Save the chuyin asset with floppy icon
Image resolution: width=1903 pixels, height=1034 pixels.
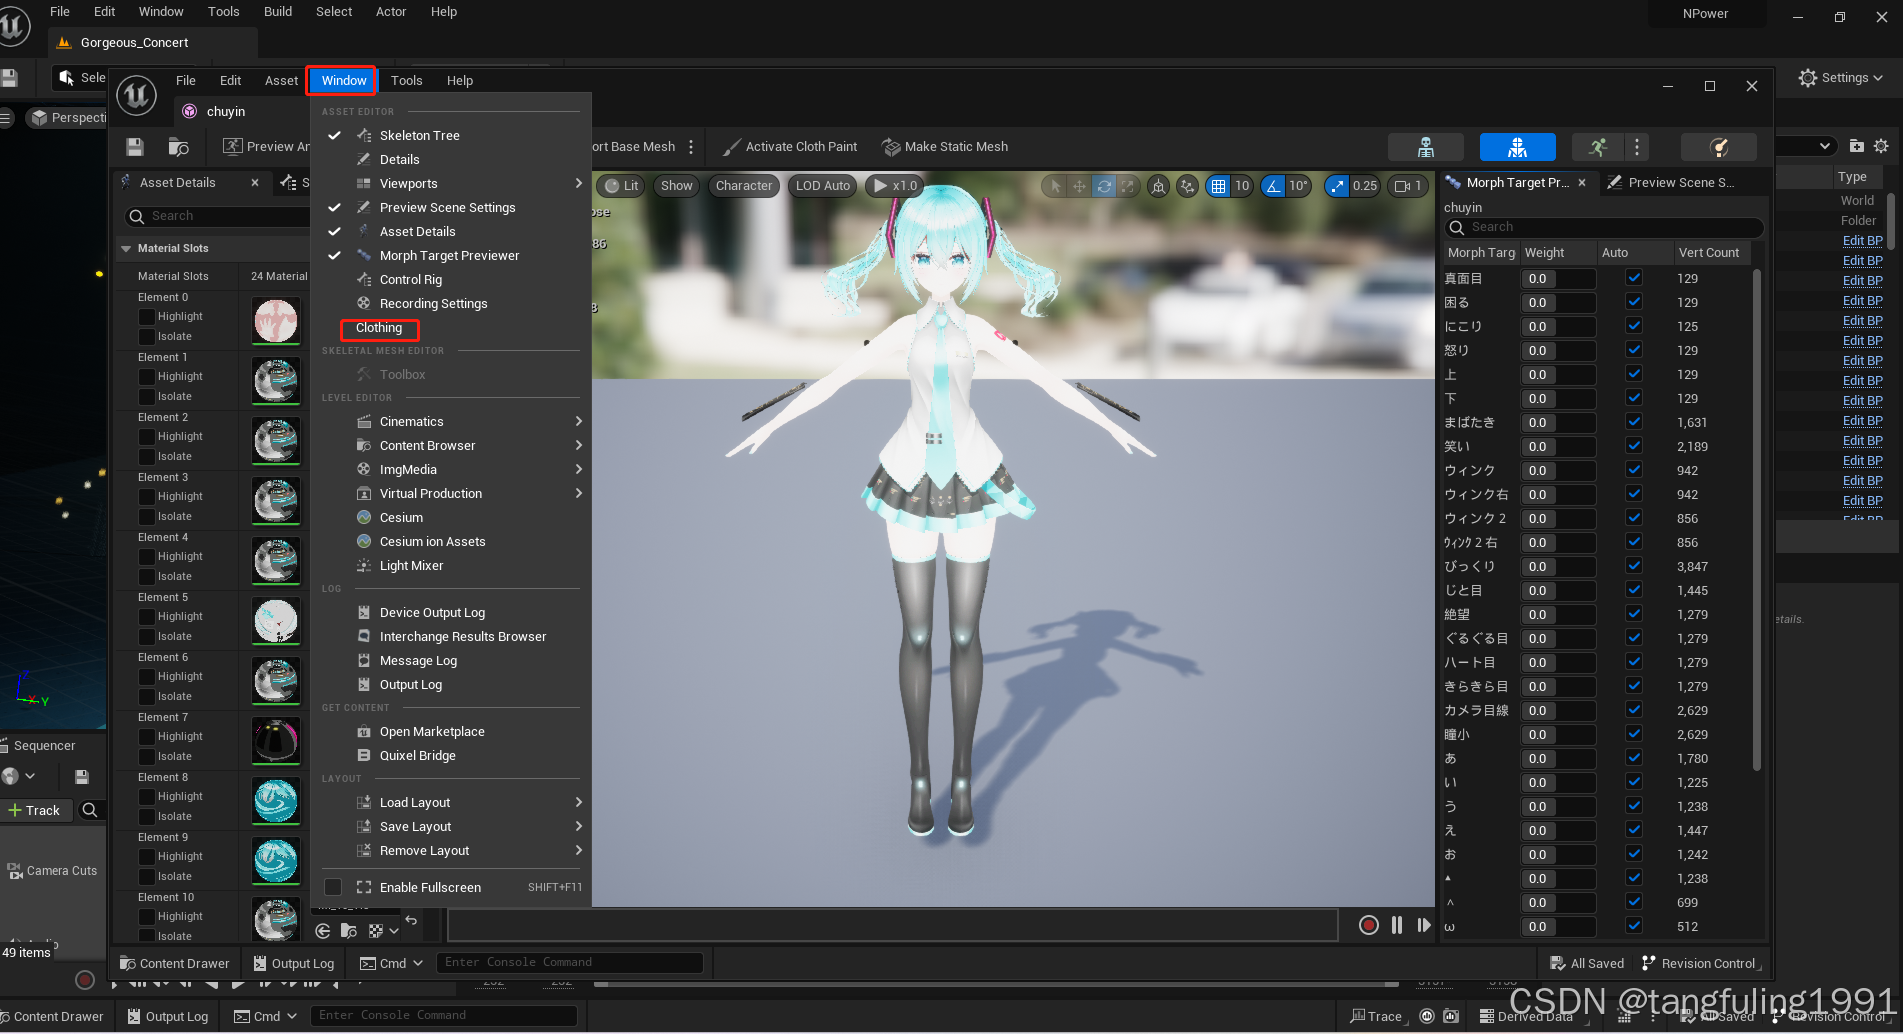pyautogui.click(x=135, y=147)
